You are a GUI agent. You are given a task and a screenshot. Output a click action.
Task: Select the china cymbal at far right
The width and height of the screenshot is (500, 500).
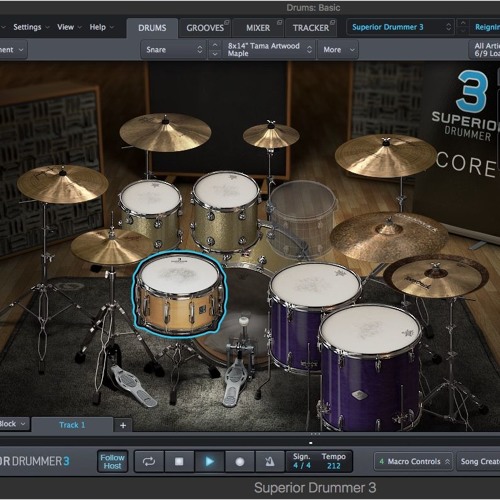tap(436, 276)
